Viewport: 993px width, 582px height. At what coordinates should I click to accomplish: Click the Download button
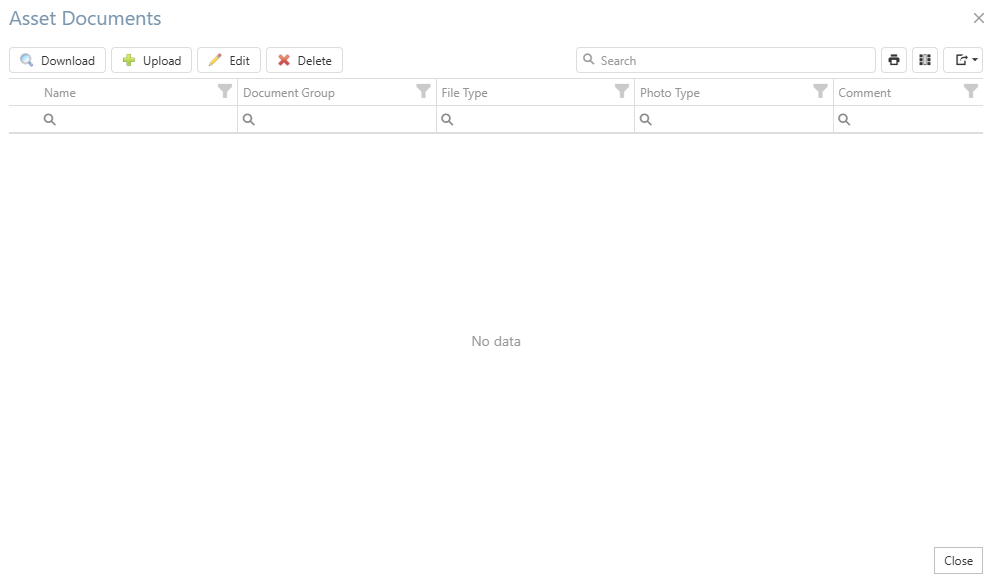(57, 60)
